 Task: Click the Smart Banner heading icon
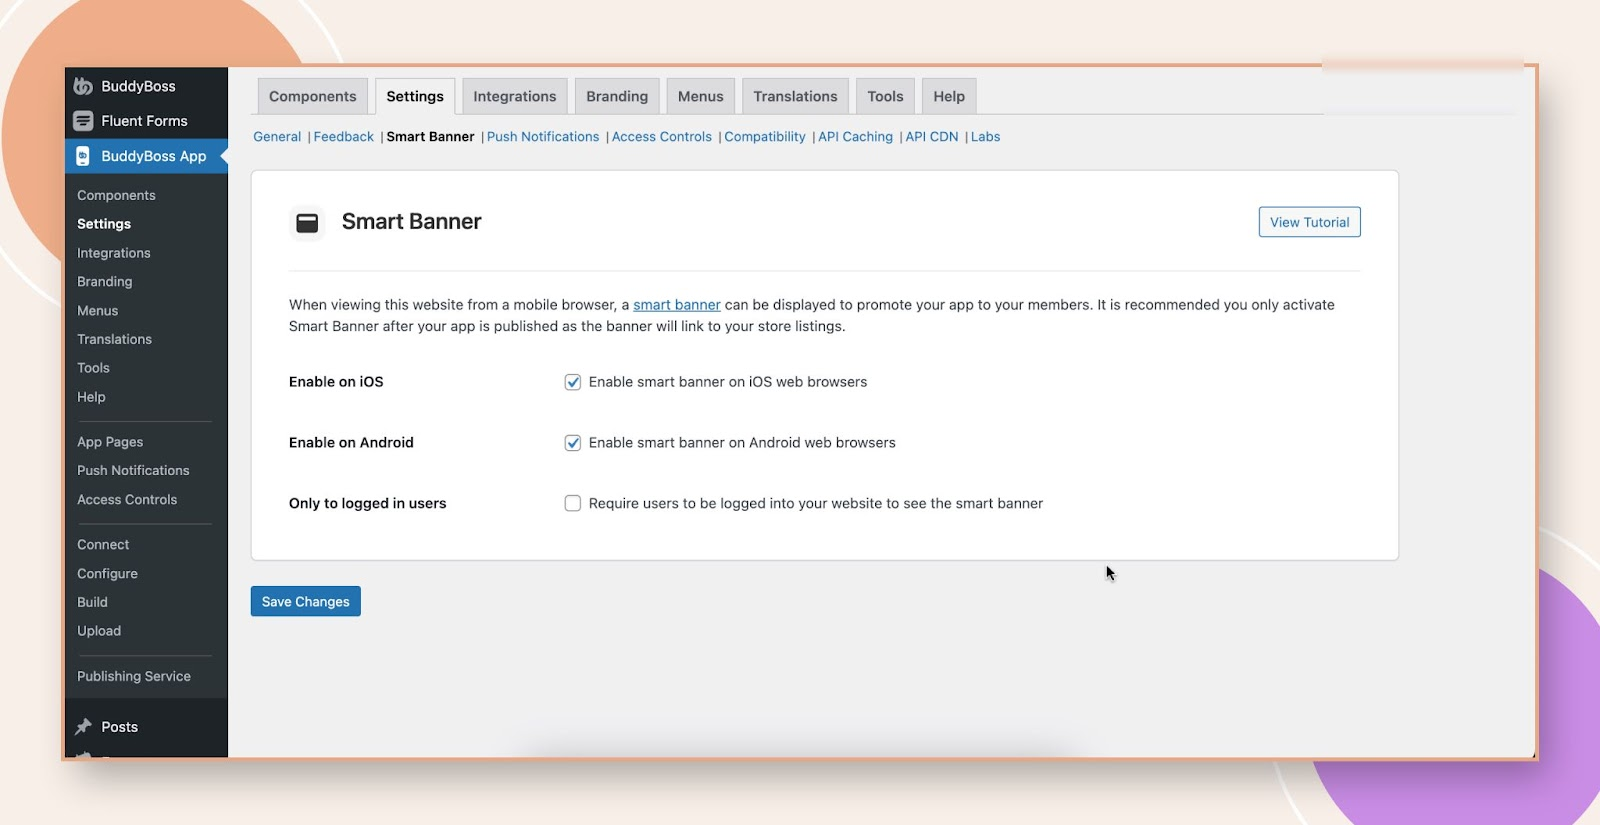pos(307,222)
